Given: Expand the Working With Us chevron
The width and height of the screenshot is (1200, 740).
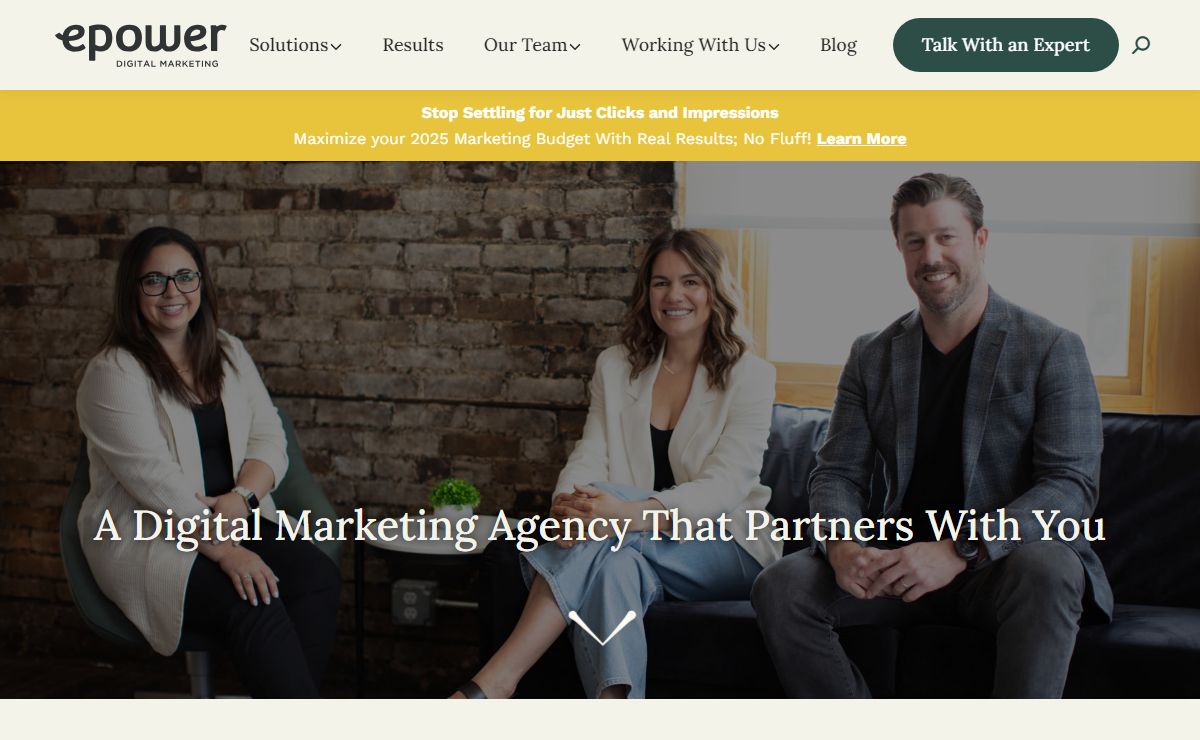Looking at the screenshot, I should (774, 46).
